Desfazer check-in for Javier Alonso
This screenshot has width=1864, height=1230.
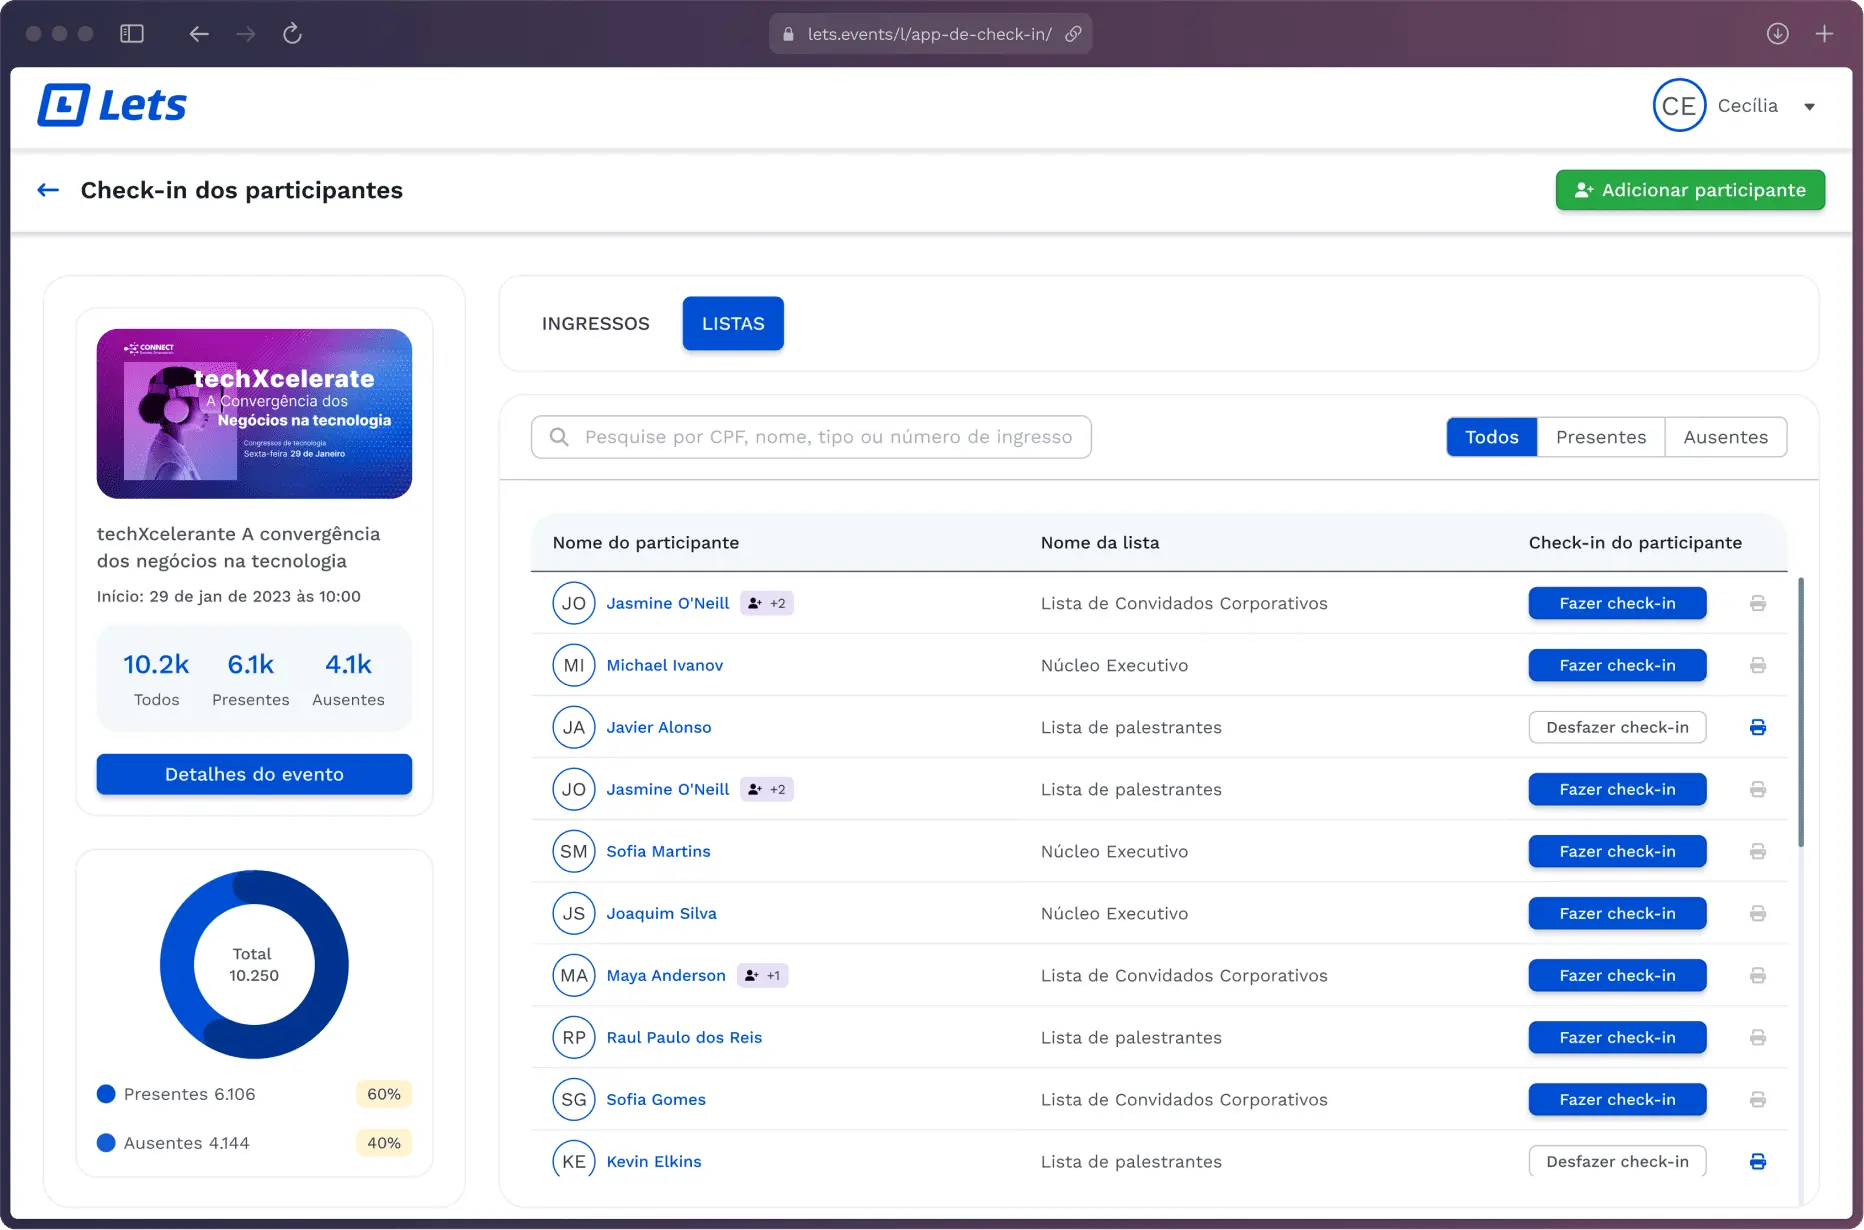click(1617, 727)
